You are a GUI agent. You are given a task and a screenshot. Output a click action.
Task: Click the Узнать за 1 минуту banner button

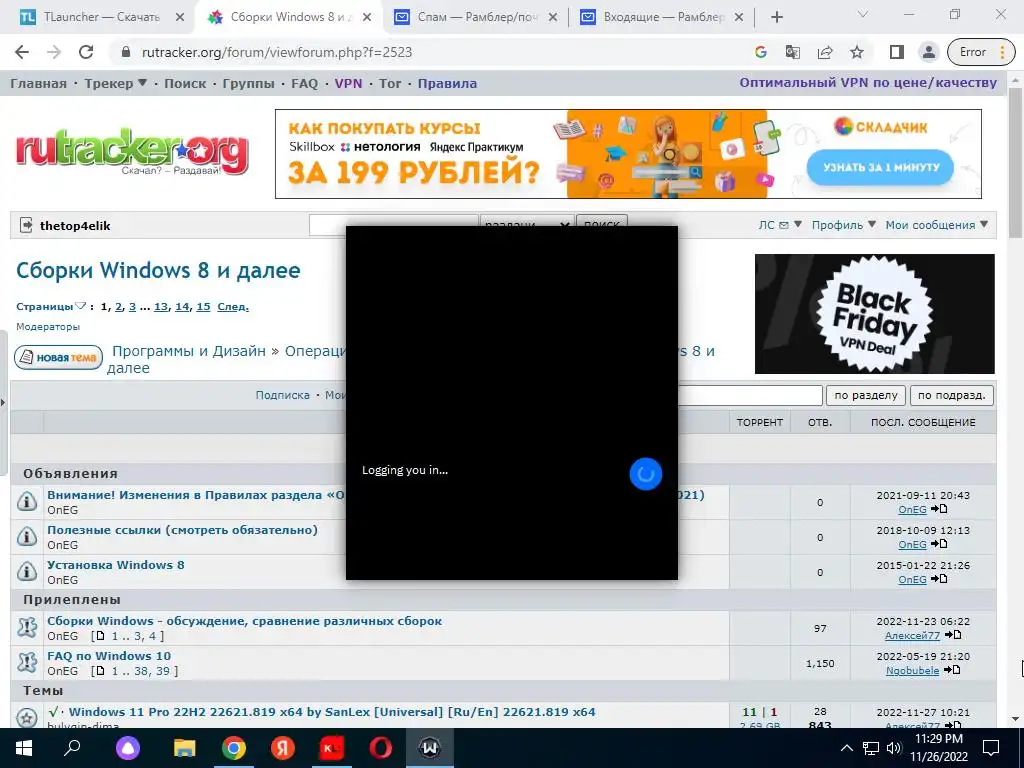880,167
